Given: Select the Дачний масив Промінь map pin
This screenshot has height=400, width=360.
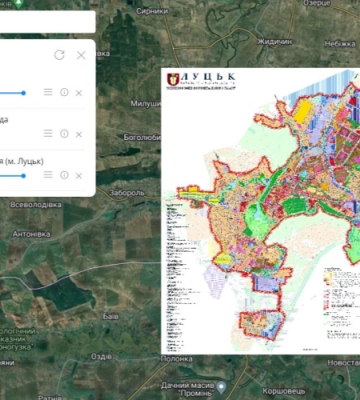Looking at the screenshot, I should (x=221, y=387).
